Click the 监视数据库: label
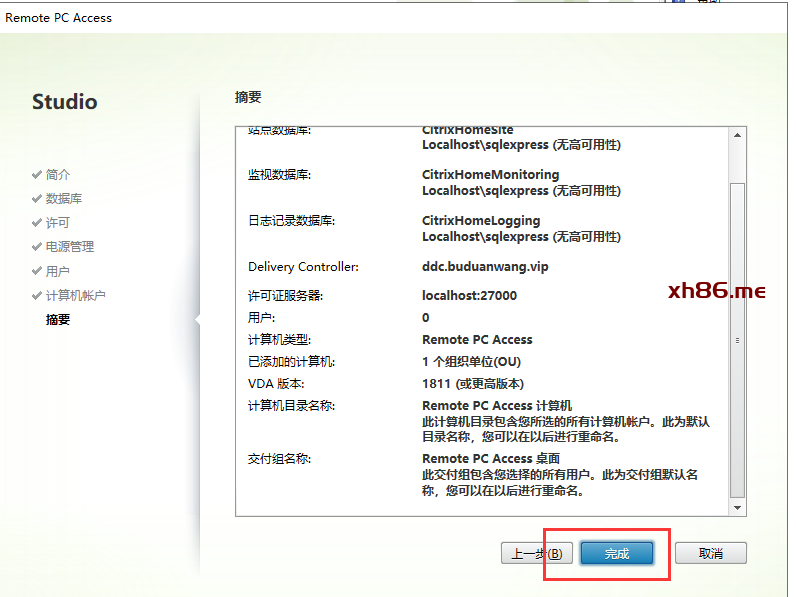This screenshot has width=796, height=597. click(x=280, y=175)
